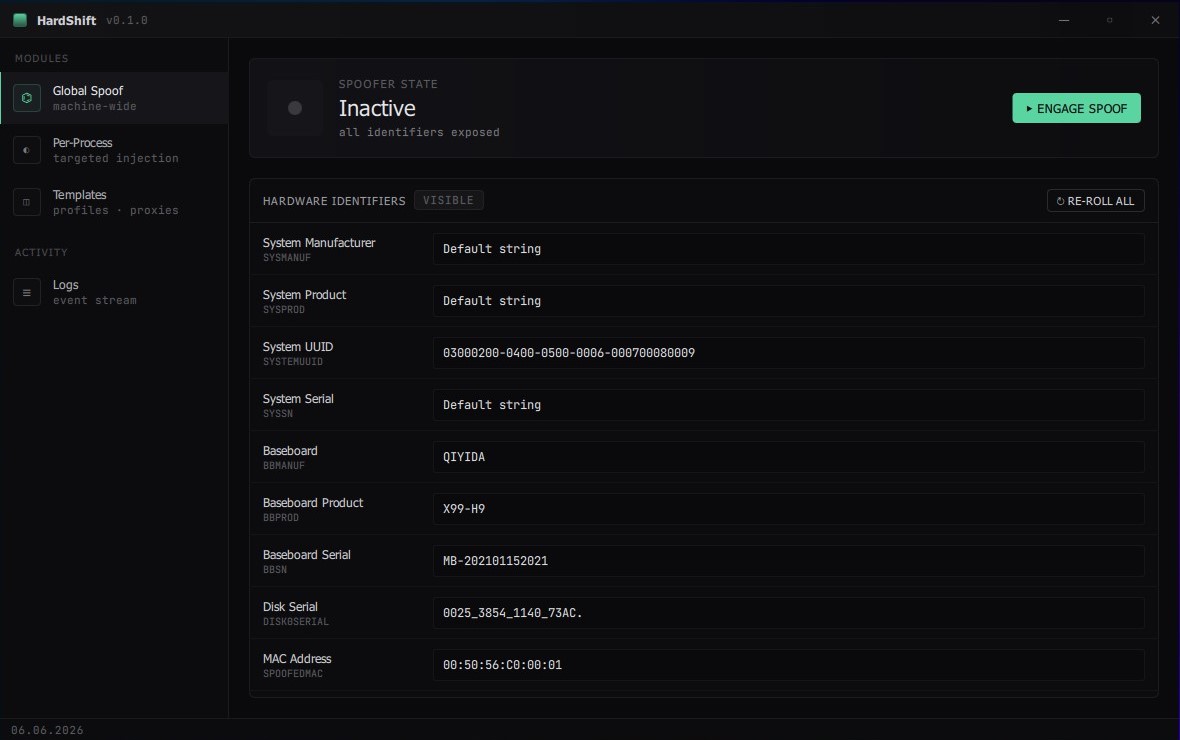Click the Logs list icon
Viewport: 1180px width, 740px height.
tap(27, 292)
